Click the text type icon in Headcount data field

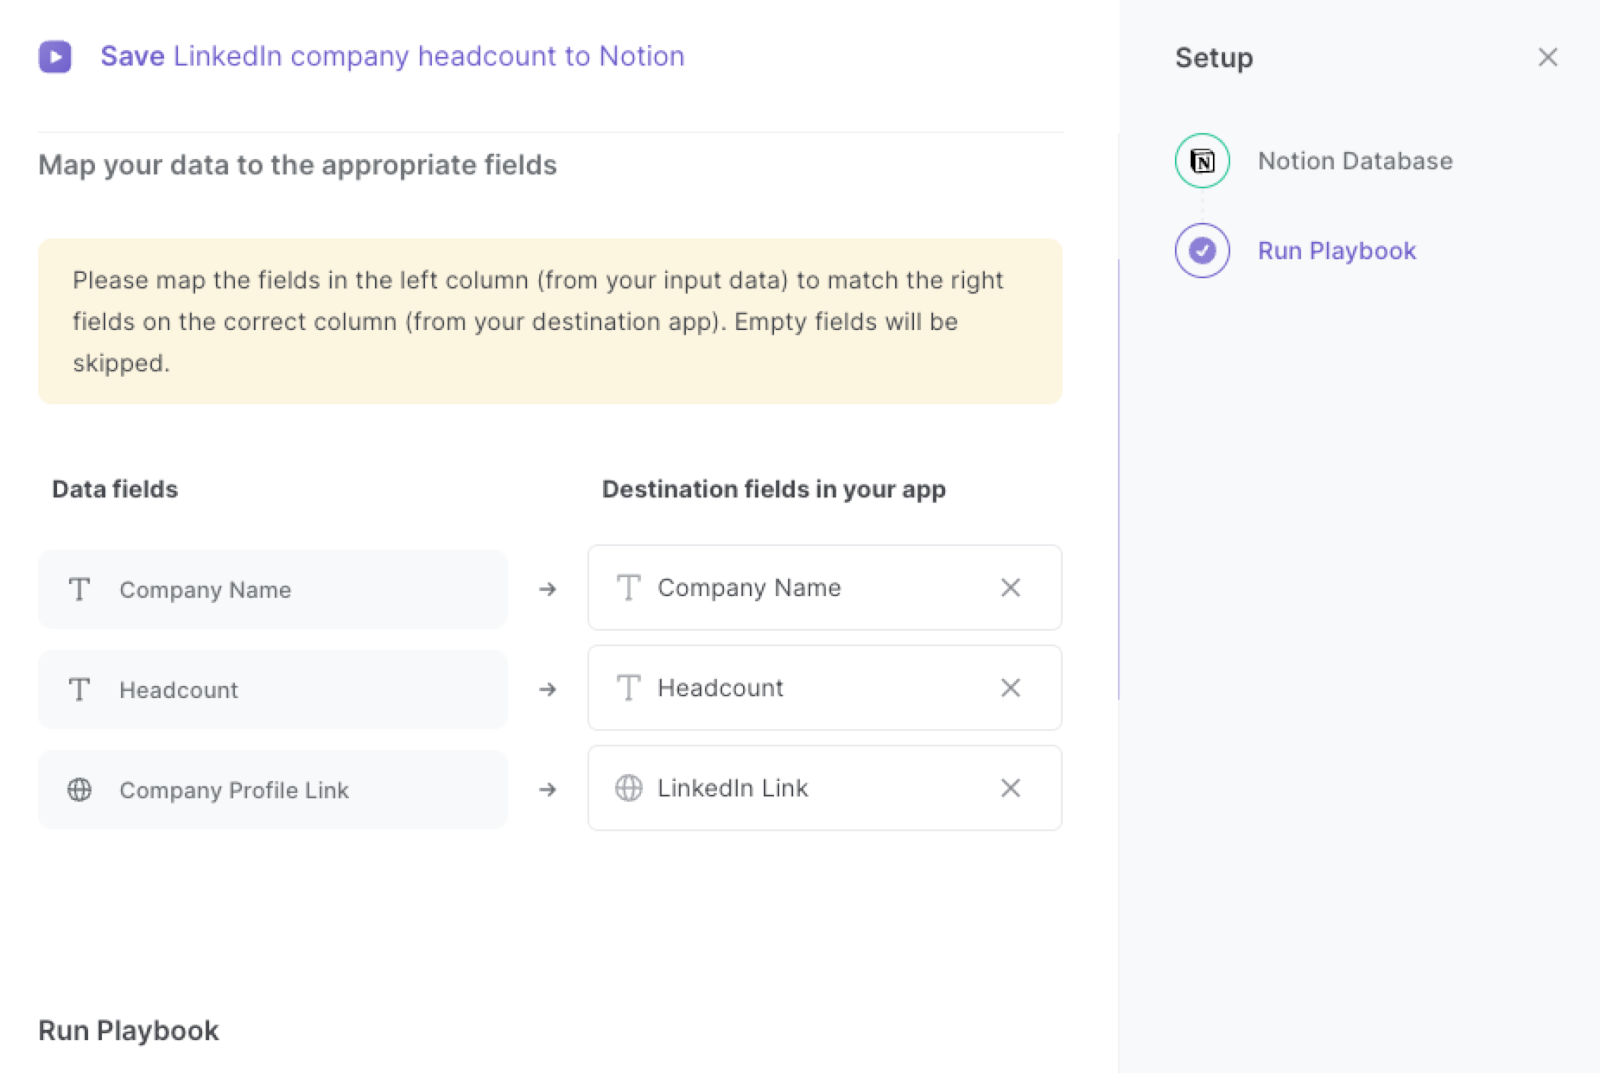pos(80,690)
